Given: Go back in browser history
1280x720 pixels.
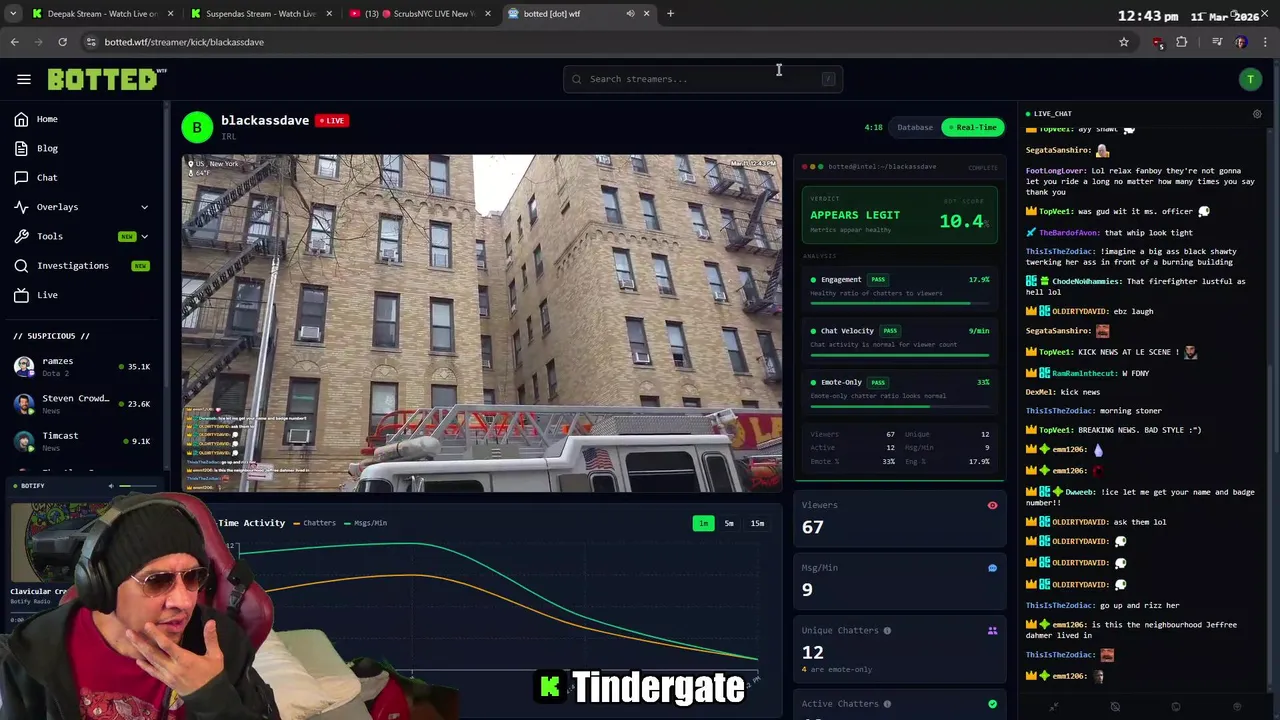Looking at the screenshot, I should click(x=14, y=42).
